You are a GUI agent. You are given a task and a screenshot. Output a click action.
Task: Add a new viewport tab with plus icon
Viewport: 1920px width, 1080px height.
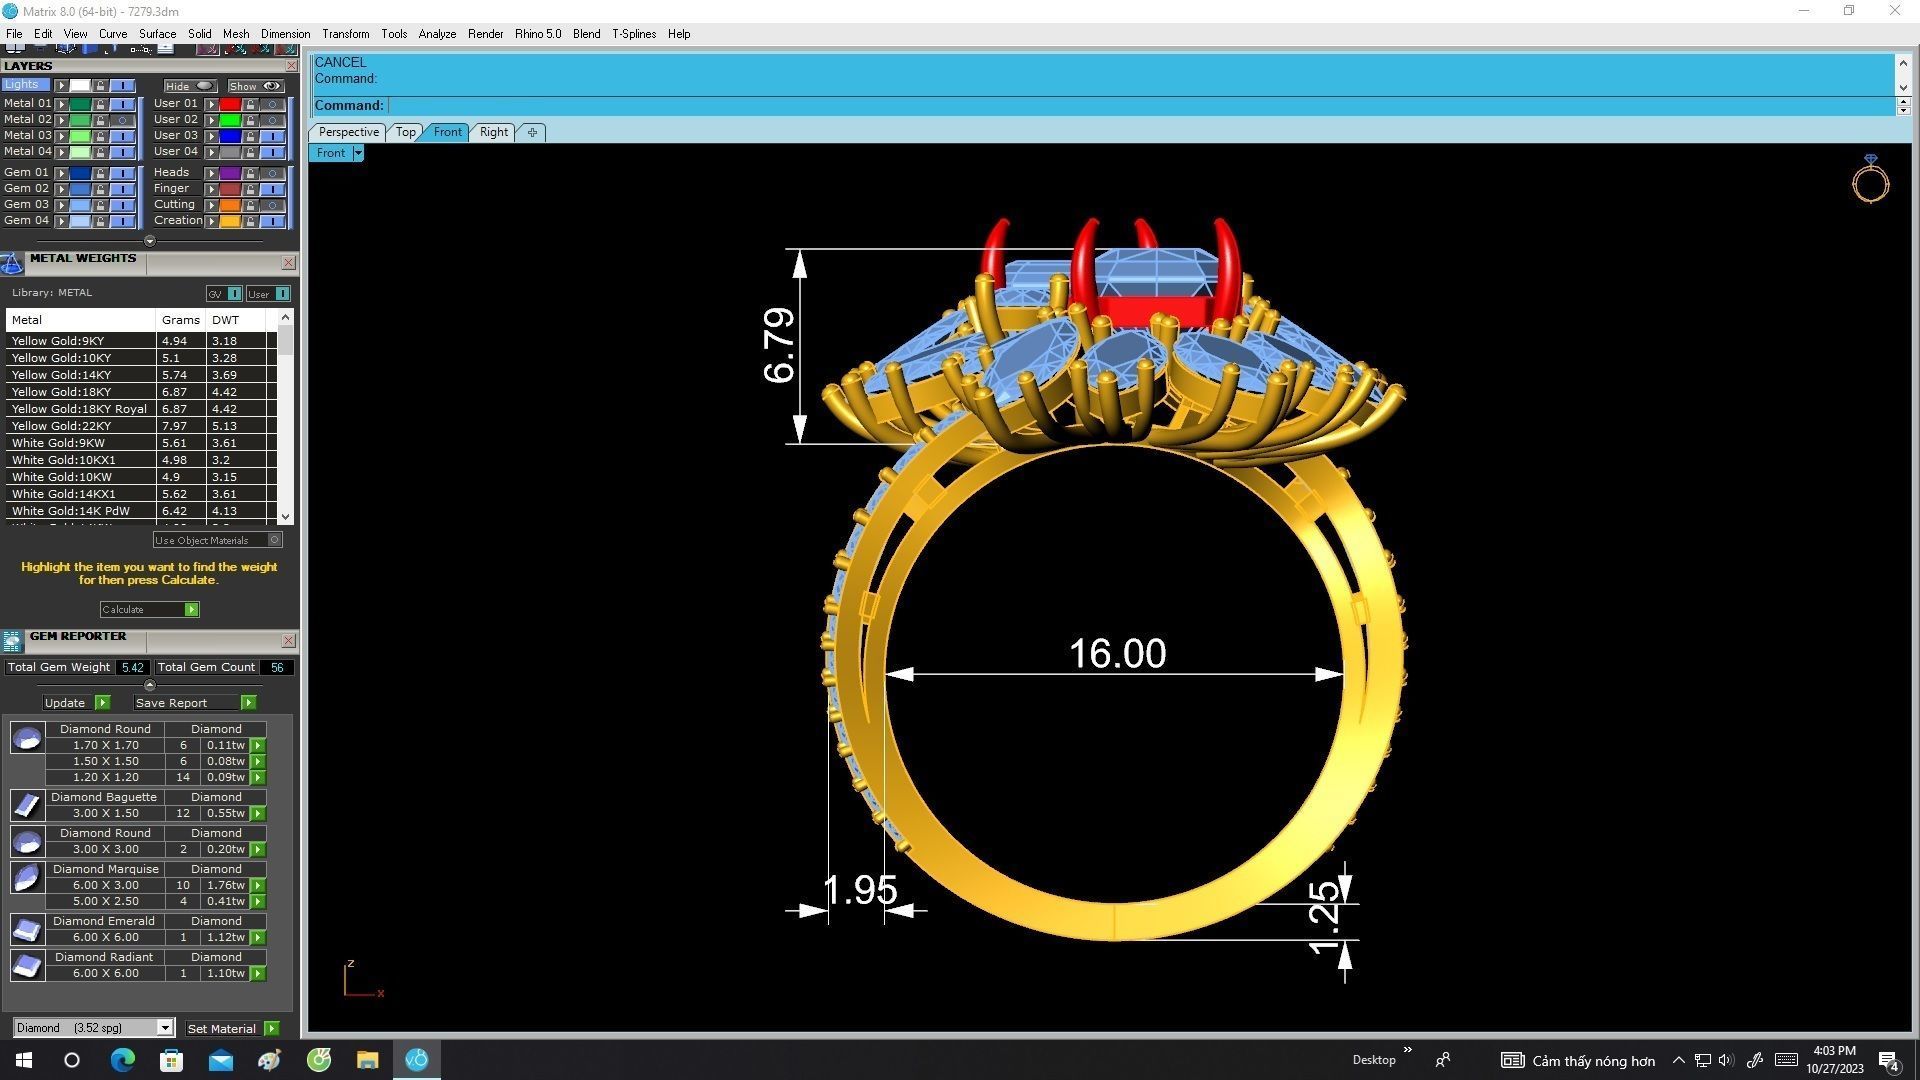(x=532, y=132)
